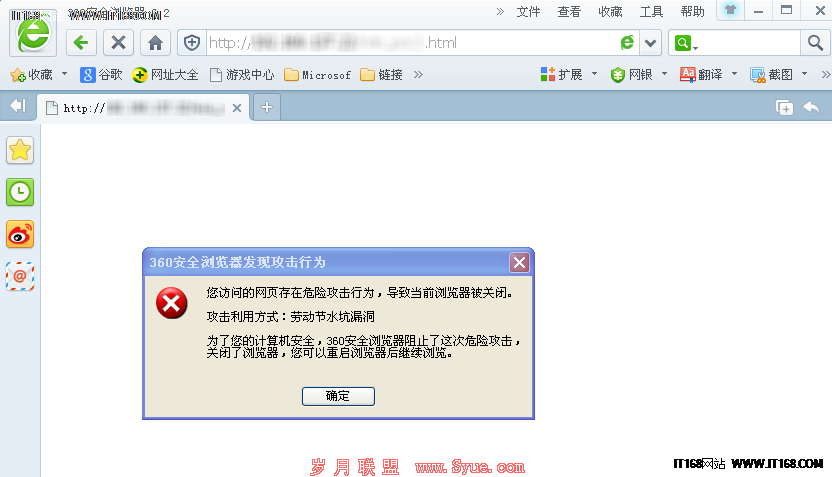Click the 扩展 extensions button

click(562, 75)
